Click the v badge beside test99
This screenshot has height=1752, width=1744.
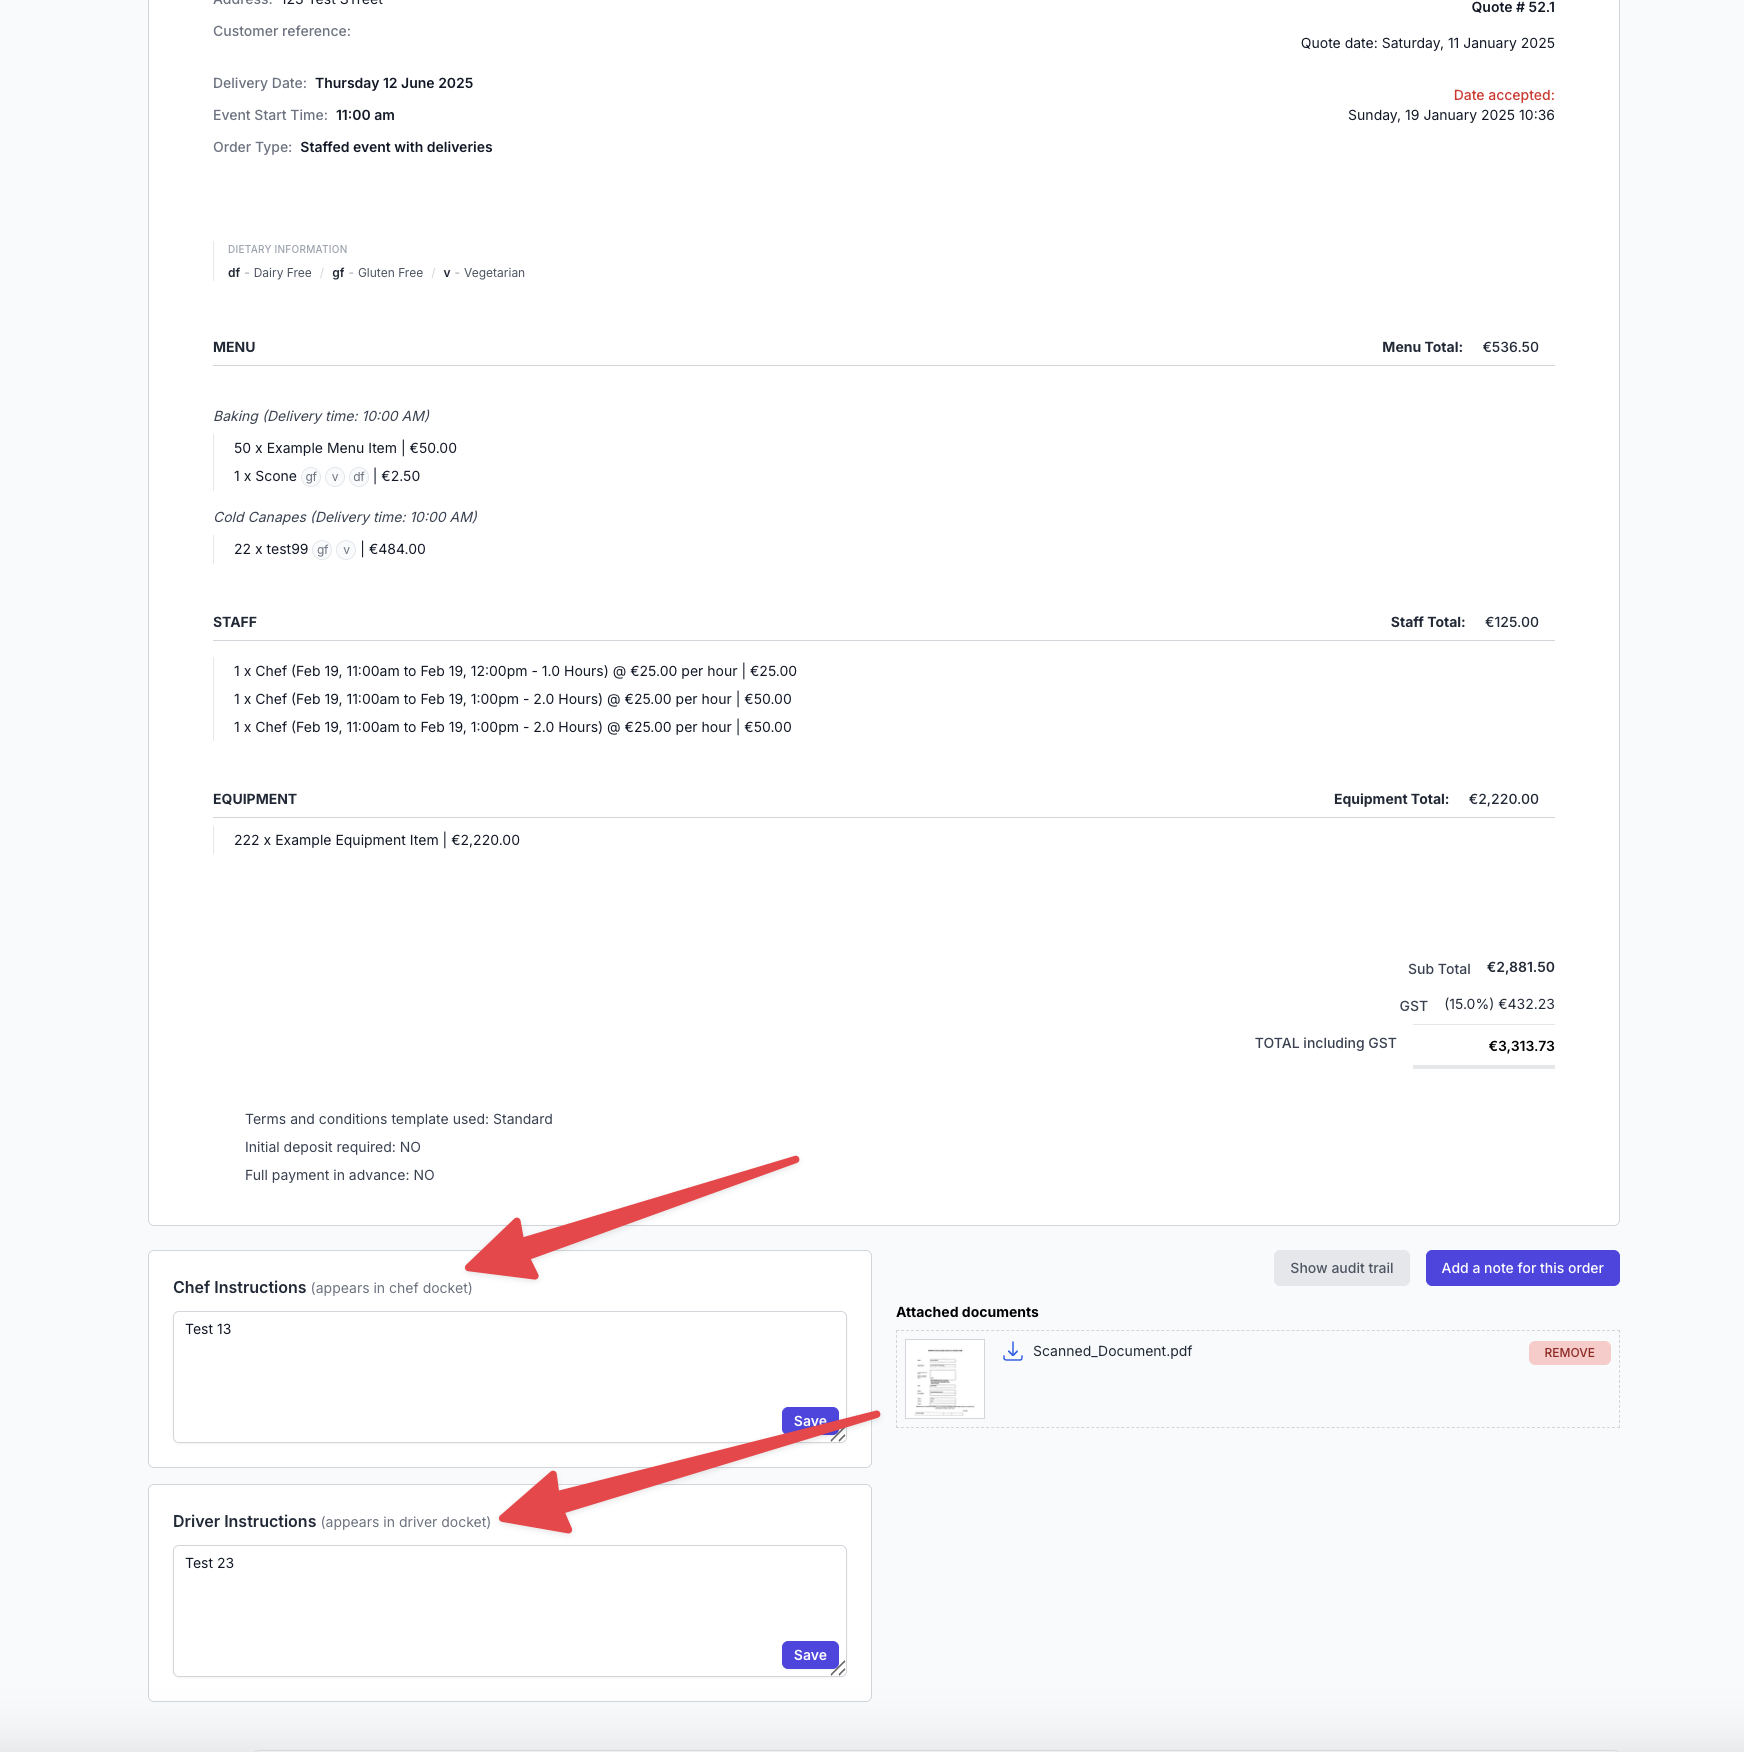click(345, 549)
